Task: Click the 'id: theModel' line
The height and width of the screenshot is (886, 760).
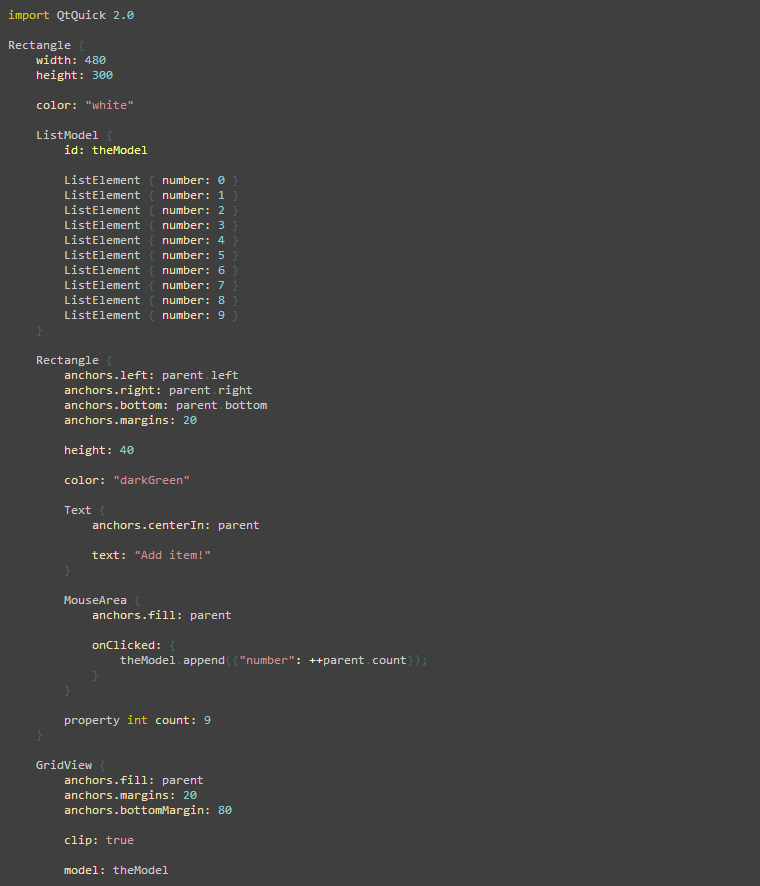Action: tap(106, 150)
